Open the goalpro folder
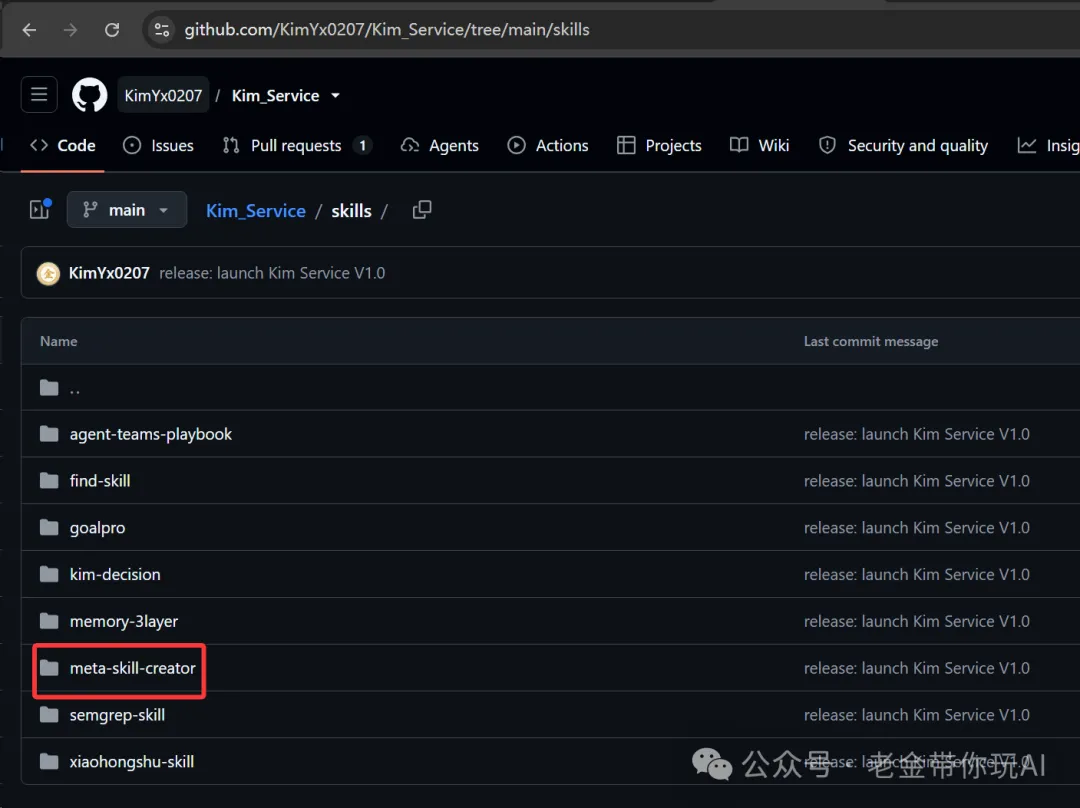 click(97, 528)
